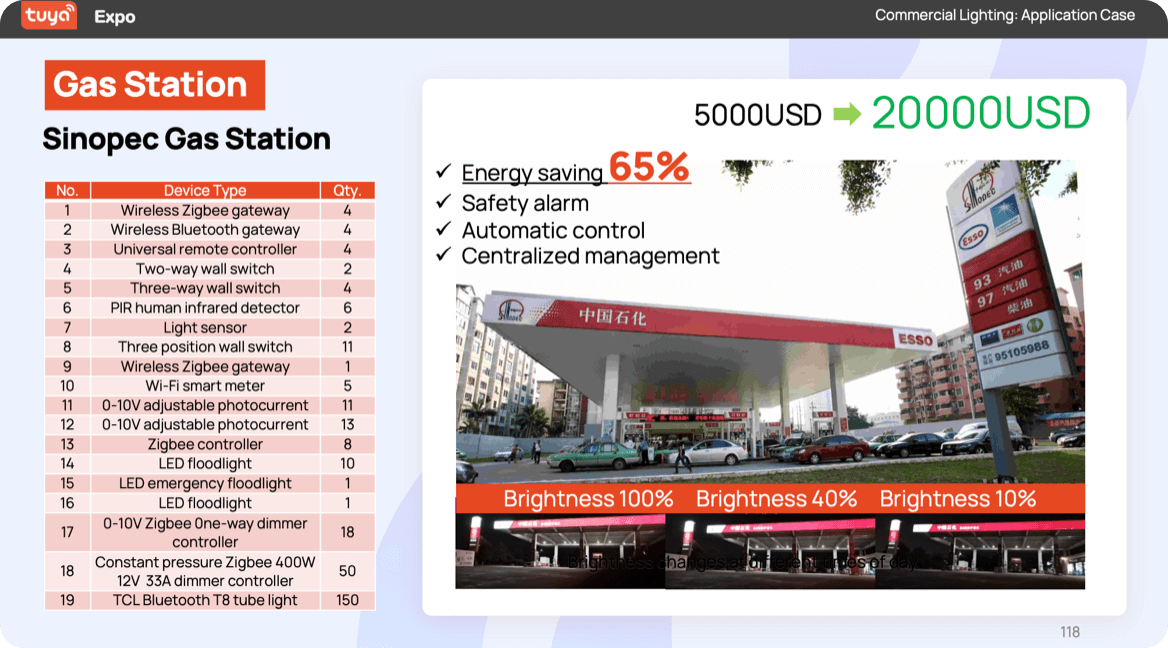The image size is (1168, 648).
Task: Click the Brightness 40% label
Action: click(776, 498)
